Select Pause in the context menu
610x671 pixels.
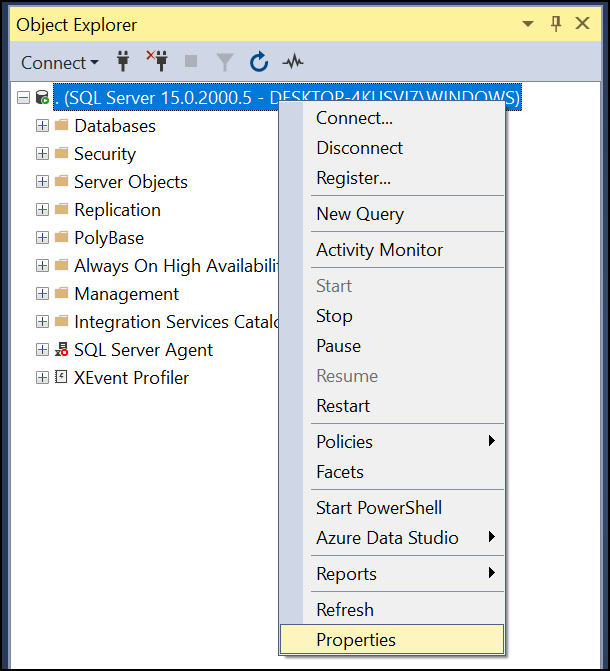[x=392, y=346]
